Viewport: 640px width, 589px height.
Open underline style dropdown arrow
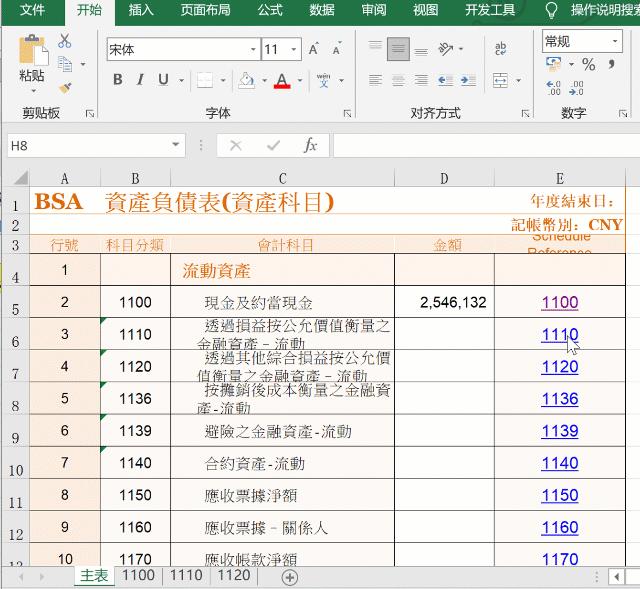pyautogui.click(x=181, y=80)
